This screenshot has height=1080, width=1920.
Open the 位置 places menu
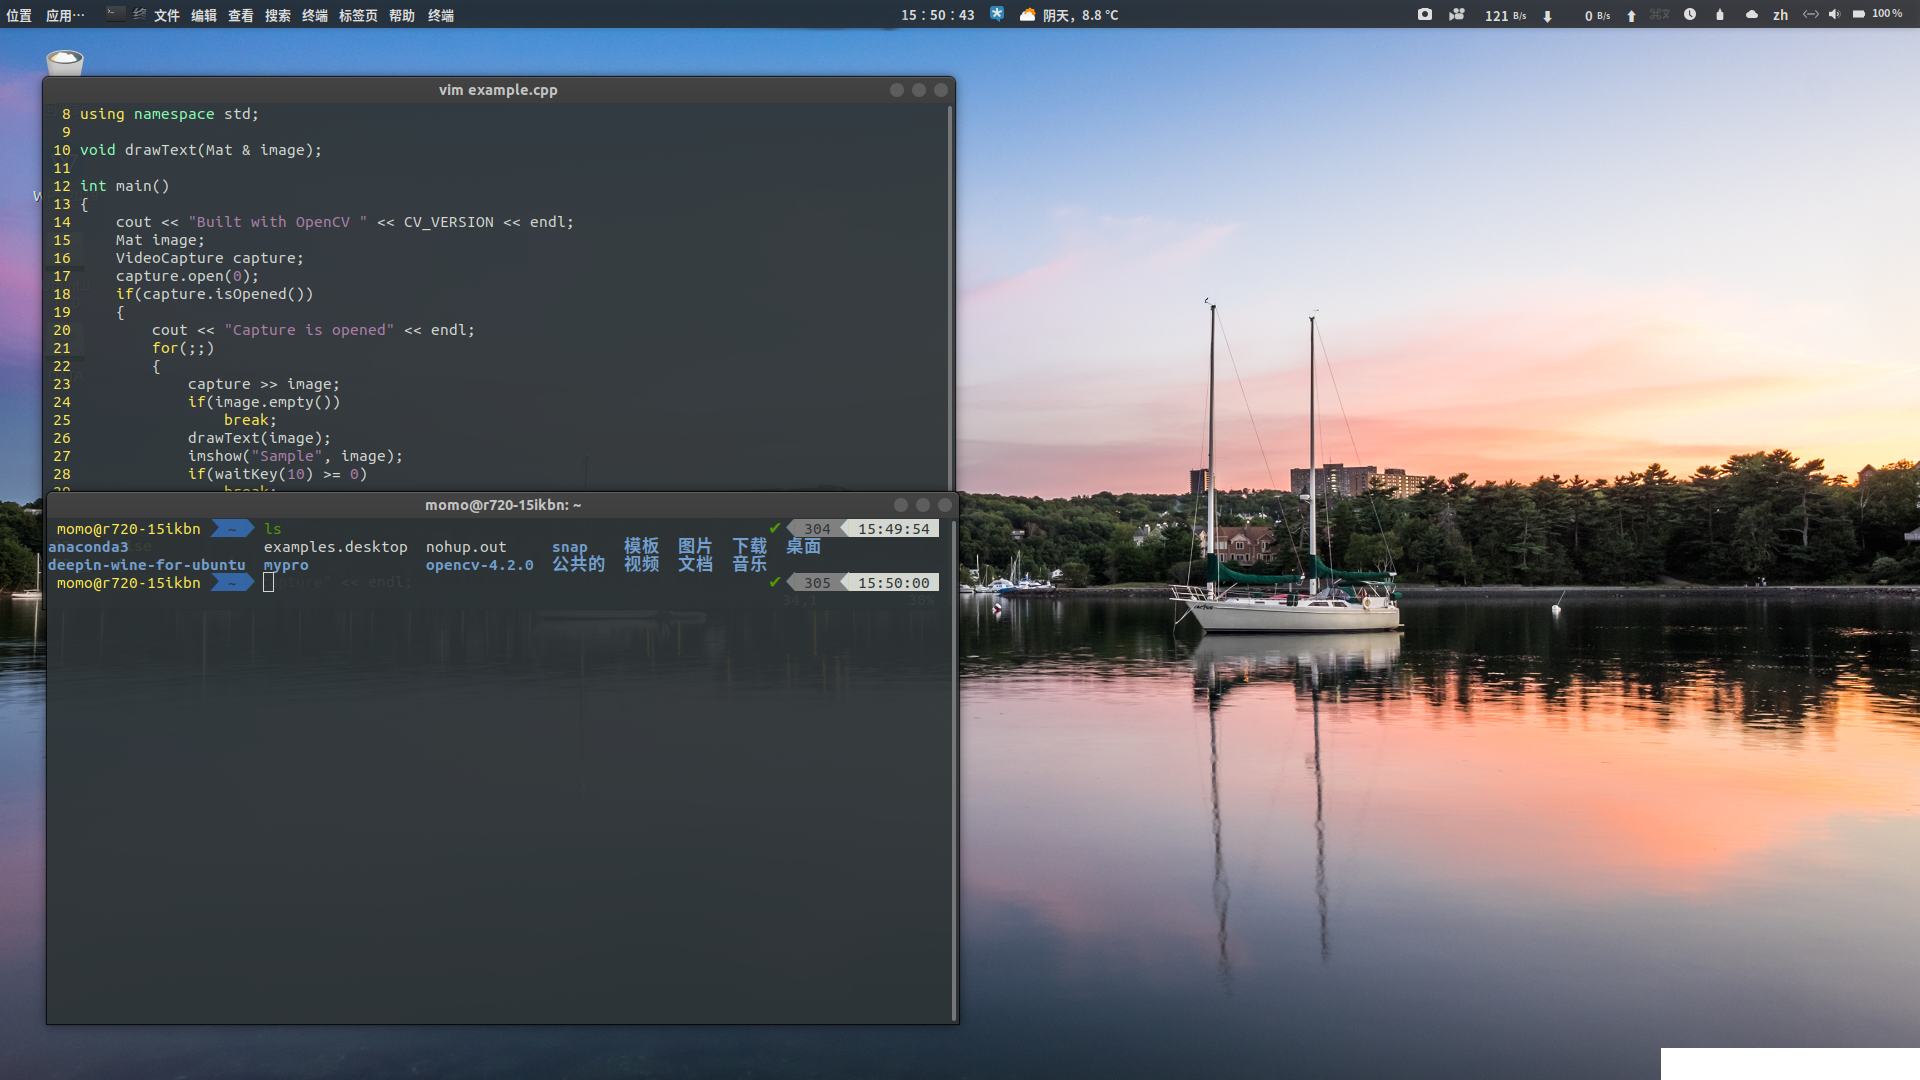coord(19,15)
